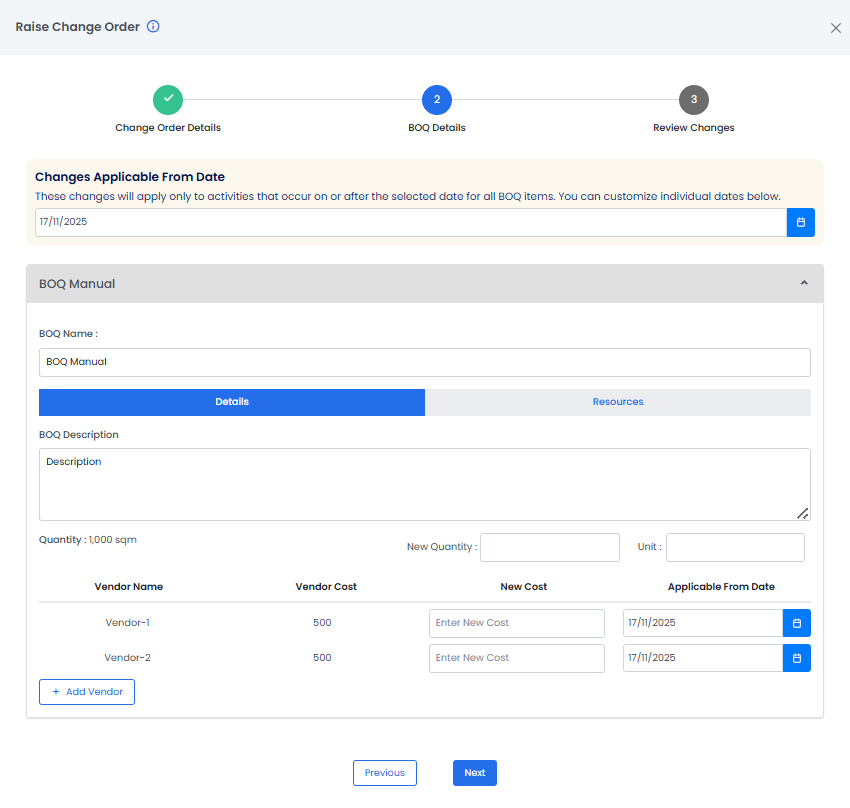Image resolution: width=850 pixels, height=808 pixels.
Task: Click the info icon beside Raise Change Order
Action: tap(153, 27)
